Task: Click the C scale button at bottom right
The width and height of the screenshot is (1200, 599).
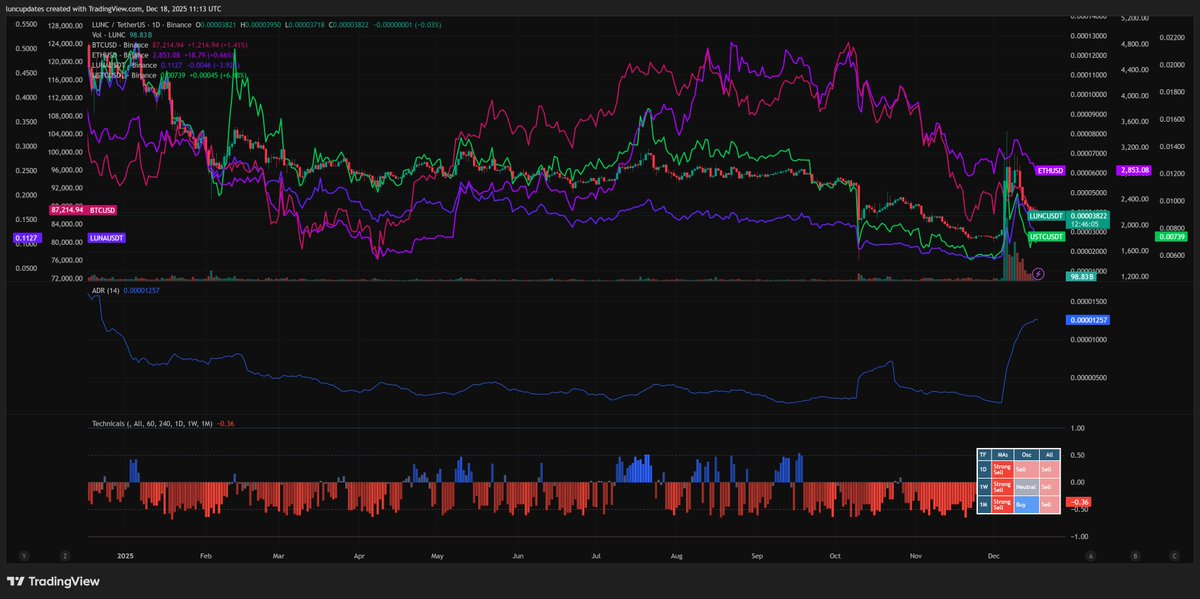Action: (1172, 555)
